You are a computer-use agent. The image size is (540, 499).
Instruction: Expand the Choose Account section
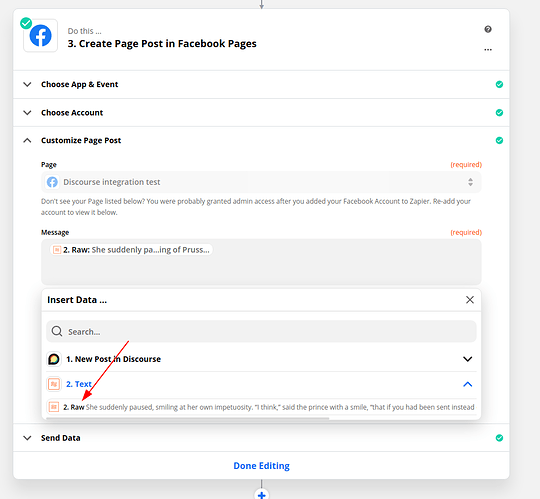coord(261,113)
